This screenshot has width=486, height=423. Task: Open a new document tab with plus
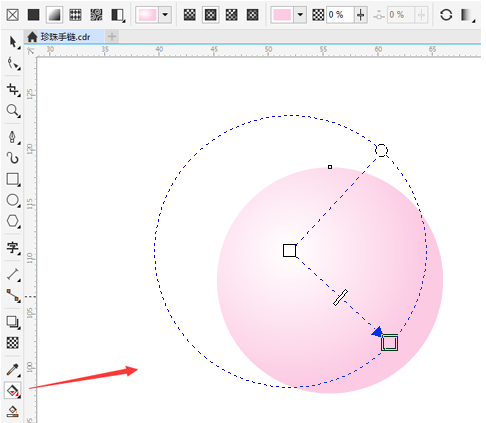point(112,37)
